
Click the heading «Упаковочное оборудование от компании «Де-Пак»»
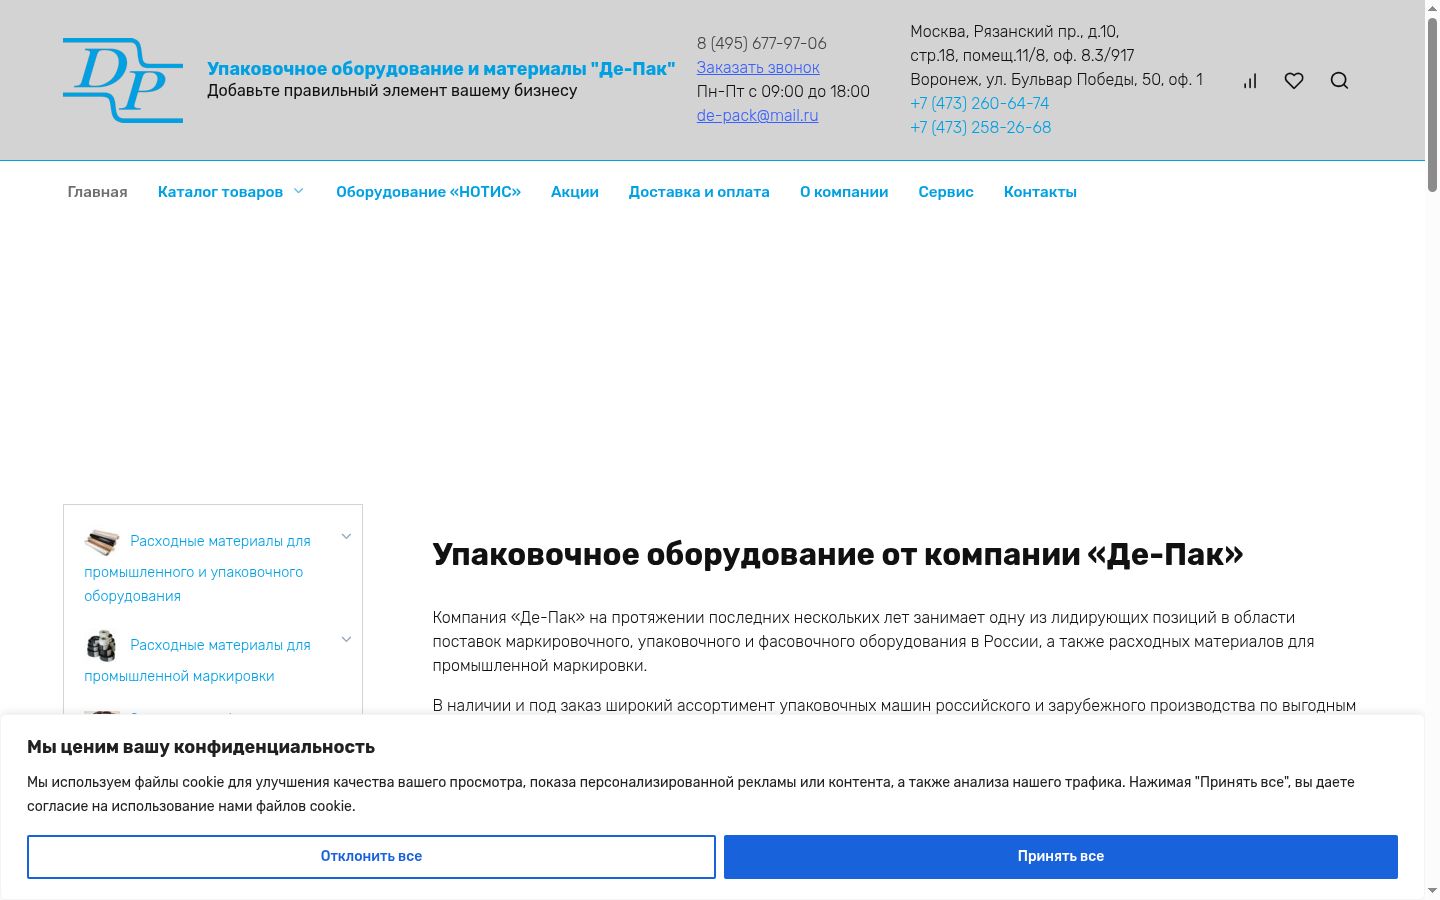click(x=838, y=554)
